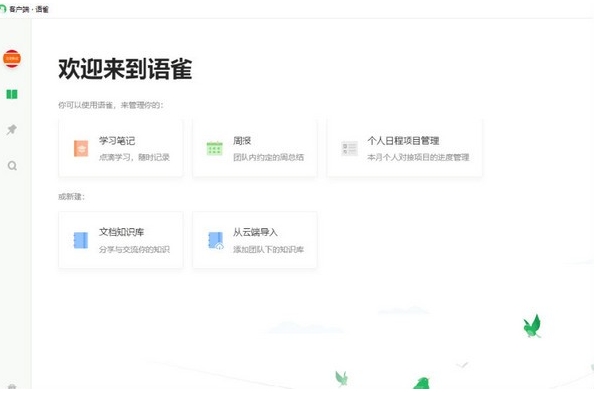Screen dimensions: 598x395
Task: Click the green 周报 calendar icon
Action: pos(215,148)
